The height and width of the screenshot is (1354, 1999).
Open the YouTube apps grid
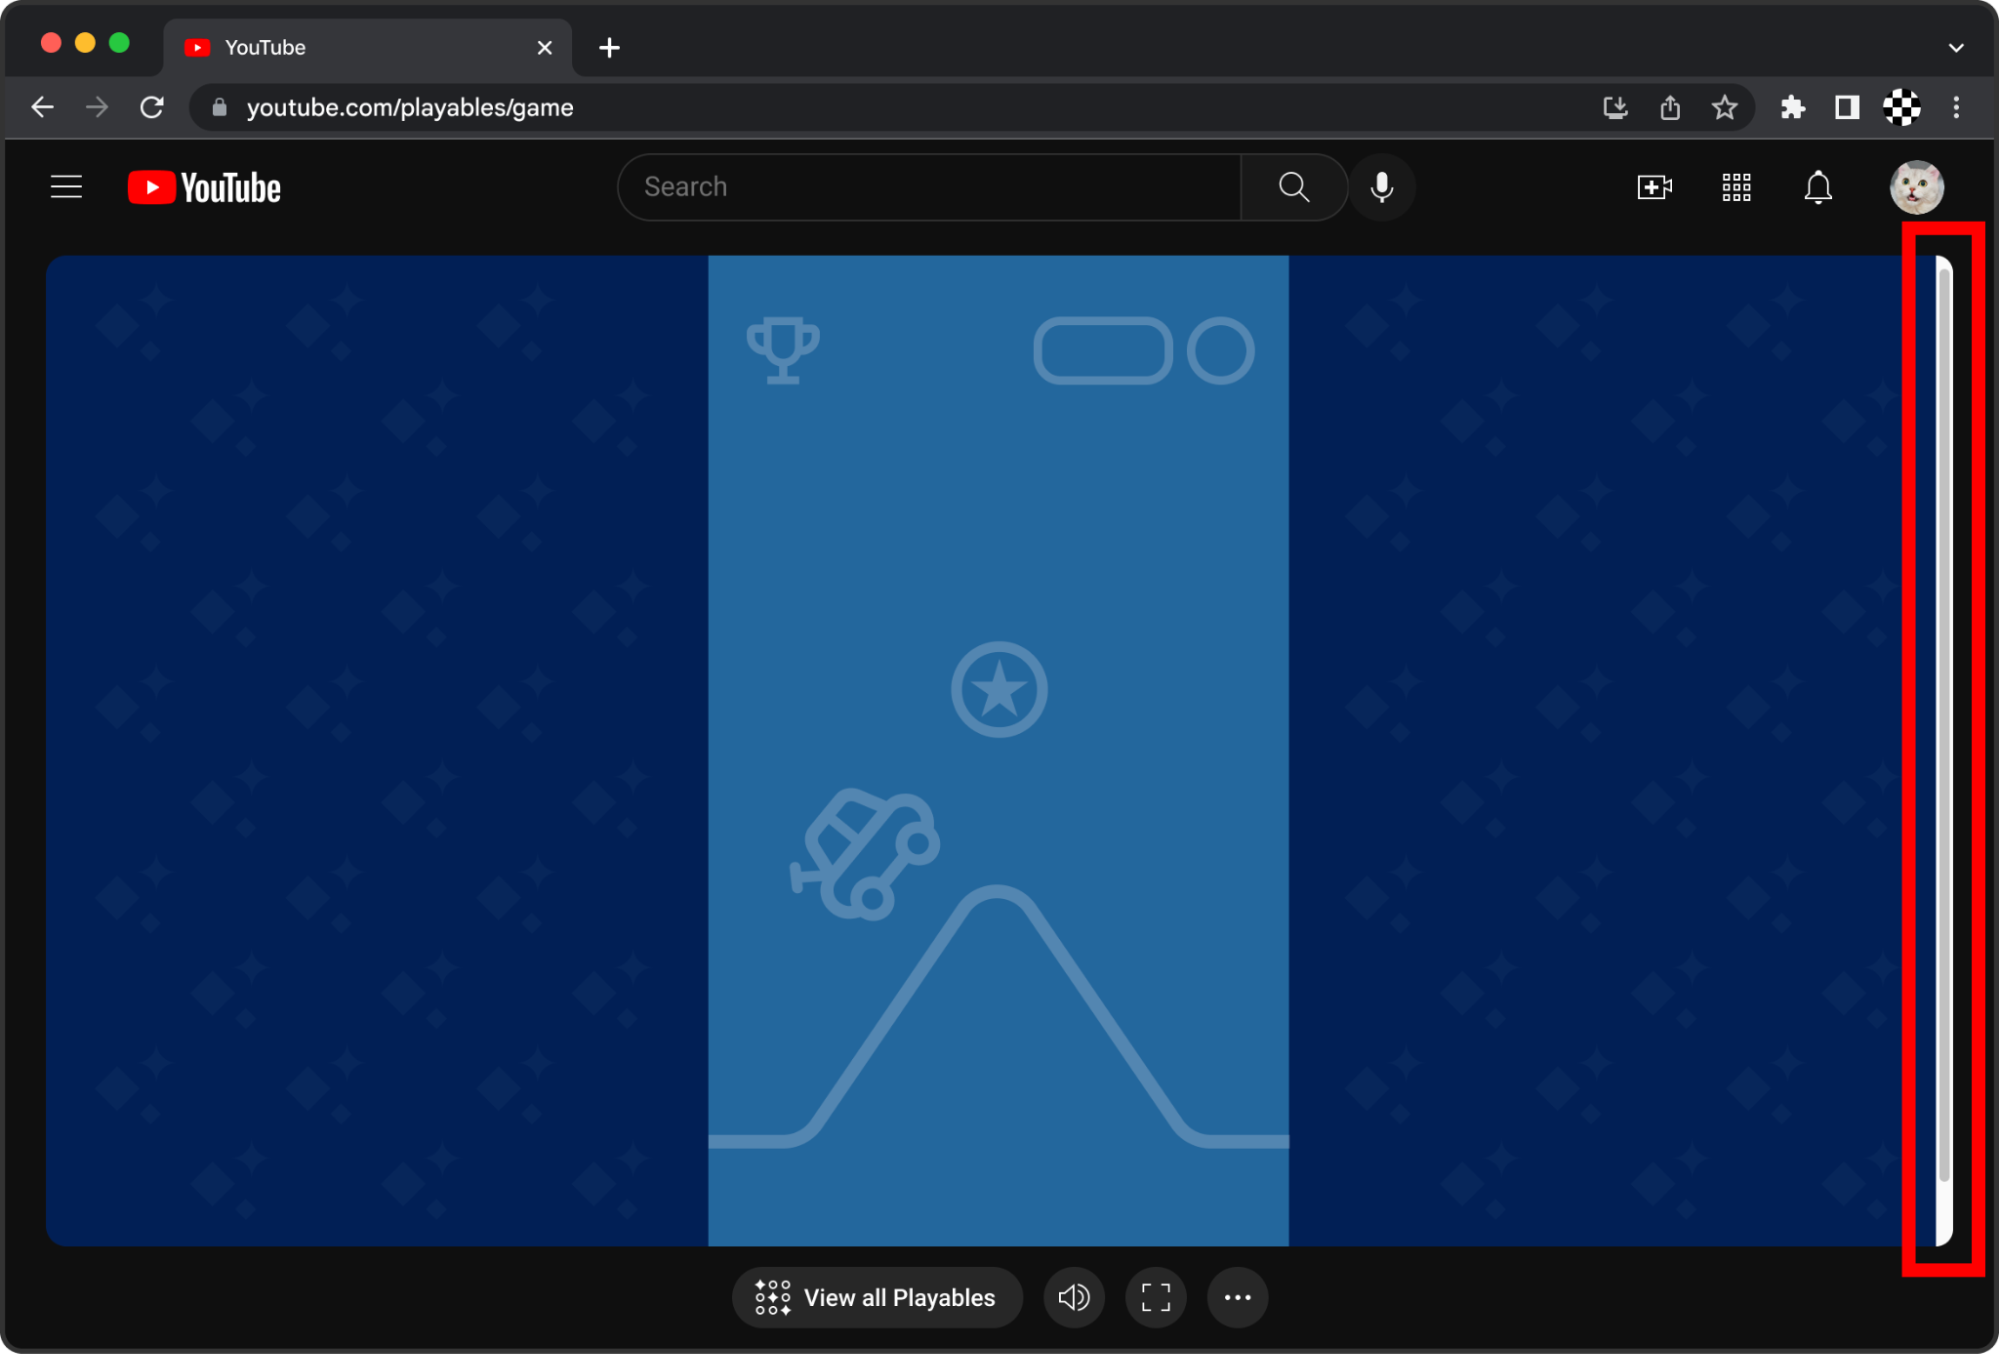[1736, 187]
